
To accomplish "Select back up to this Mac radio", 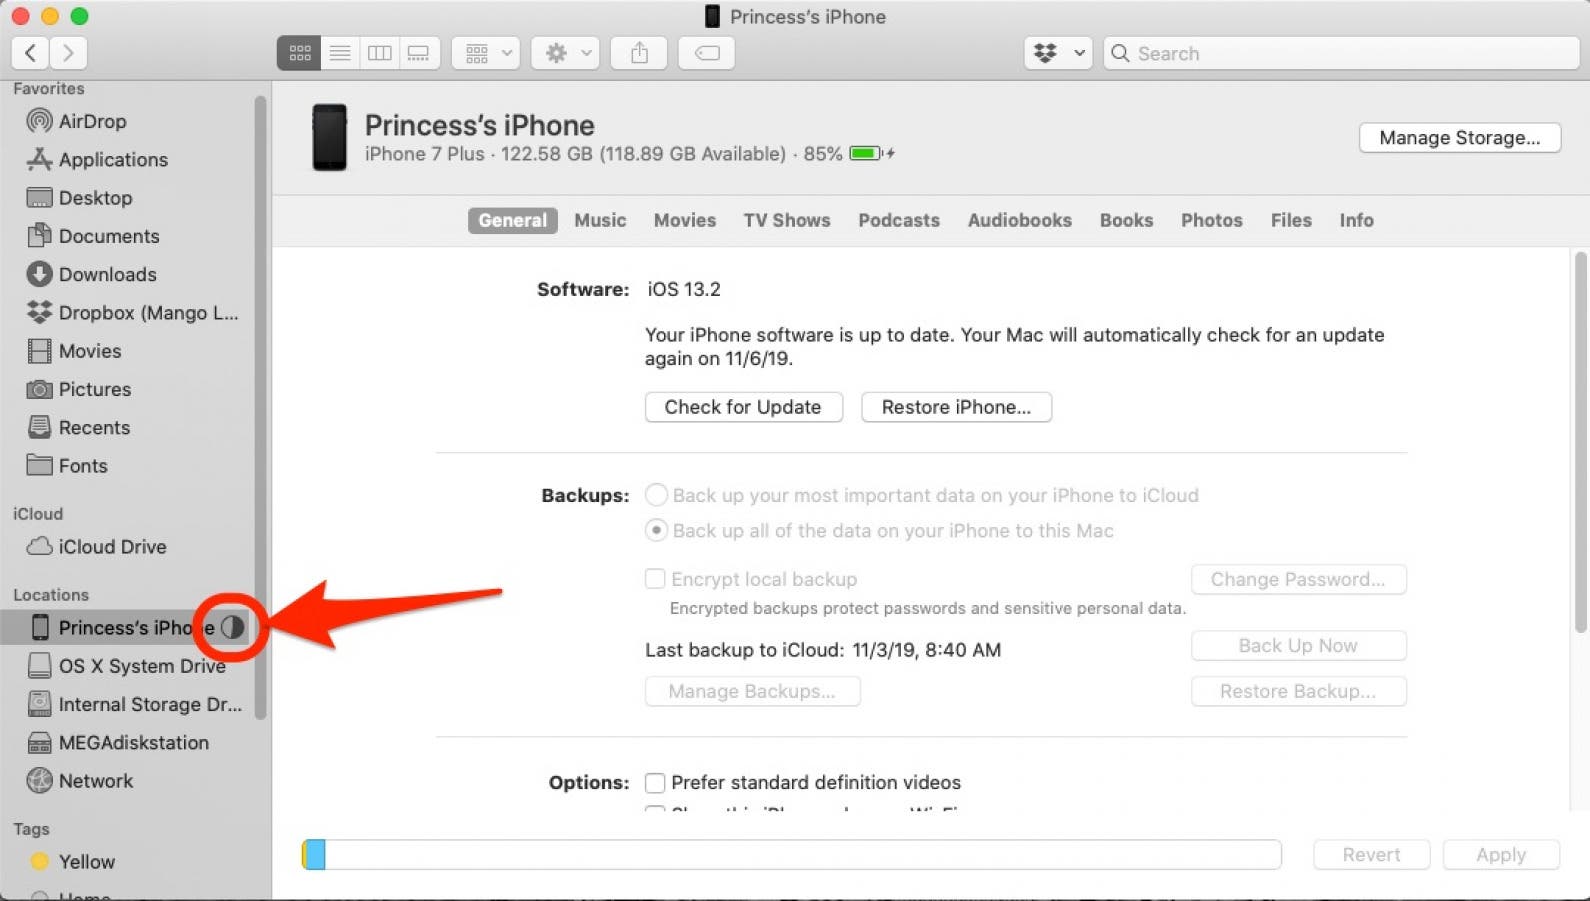I will [x=656, y=530].
